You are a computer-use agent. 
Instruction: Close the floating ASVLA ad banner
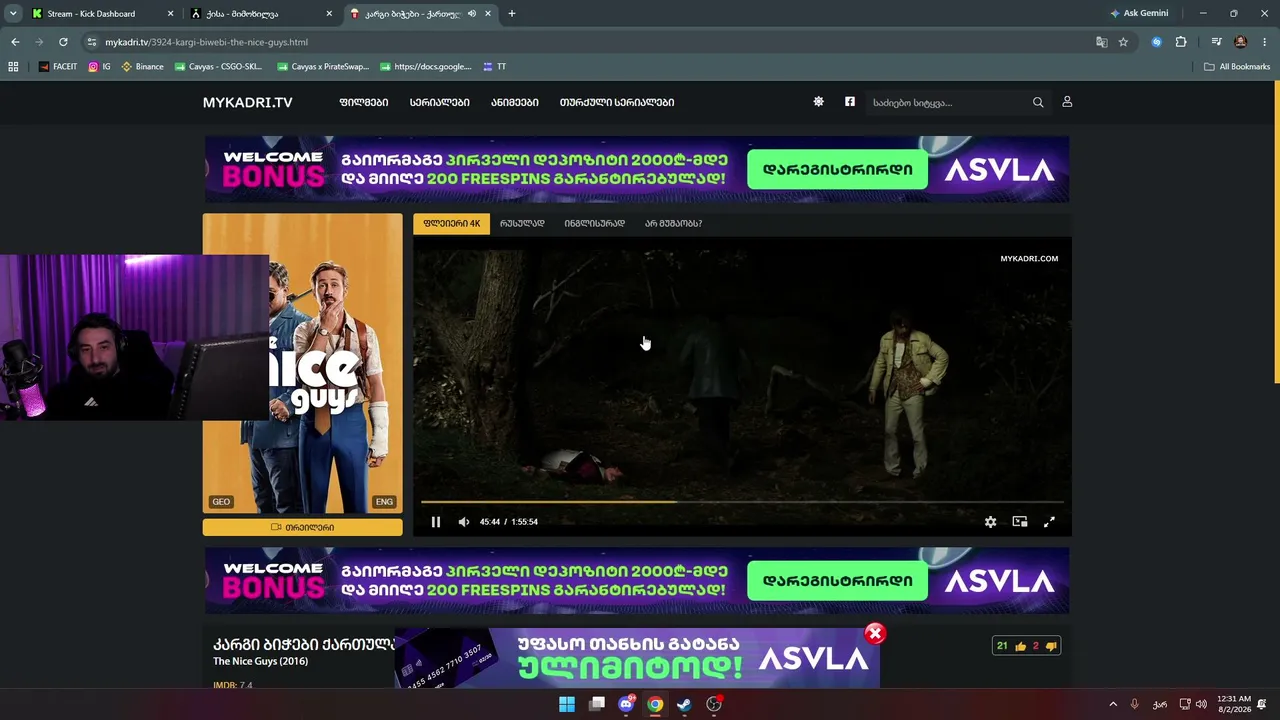[x=875, y=633]
